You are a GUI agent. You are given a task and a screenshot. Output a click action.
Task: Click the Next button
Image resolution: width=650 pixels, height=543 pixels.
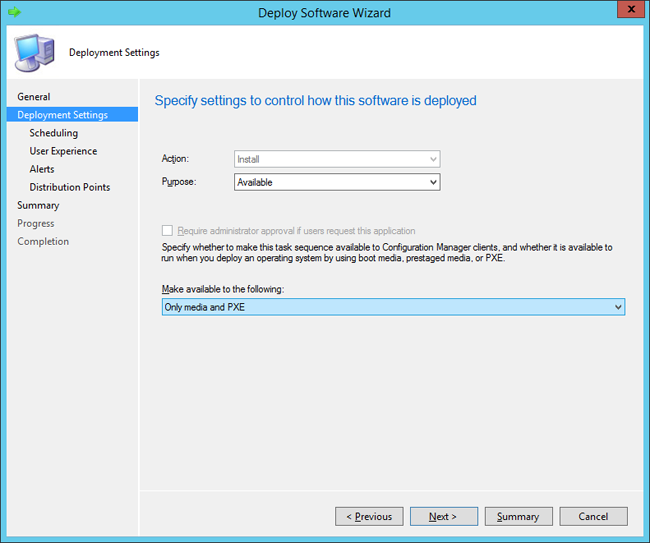[443, 516]
